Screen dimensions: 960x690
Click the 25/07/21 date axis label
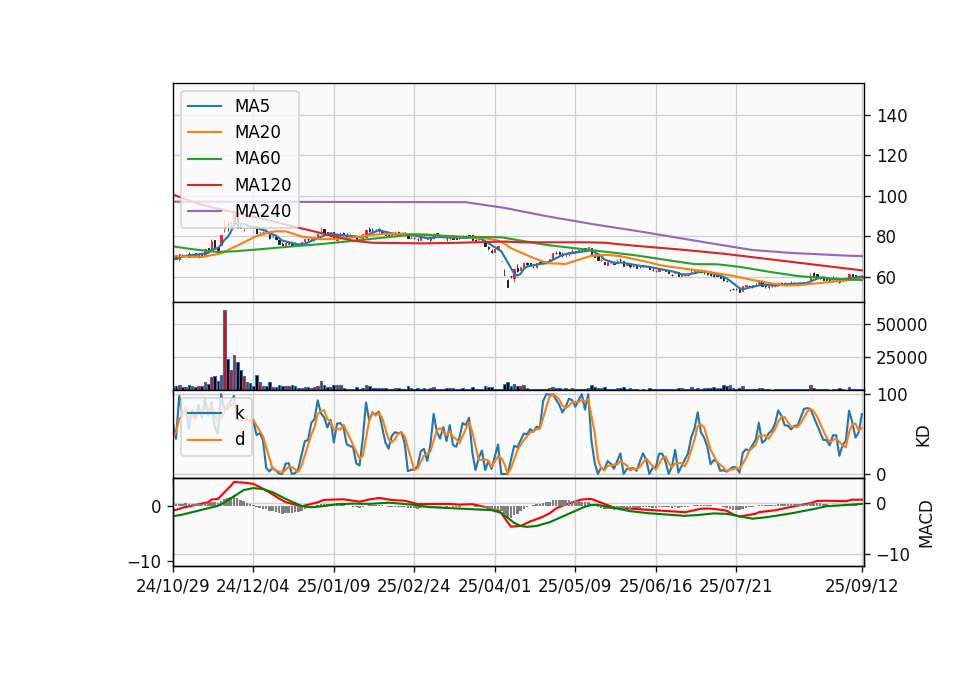pyautogui.click(x=736, y=586)
